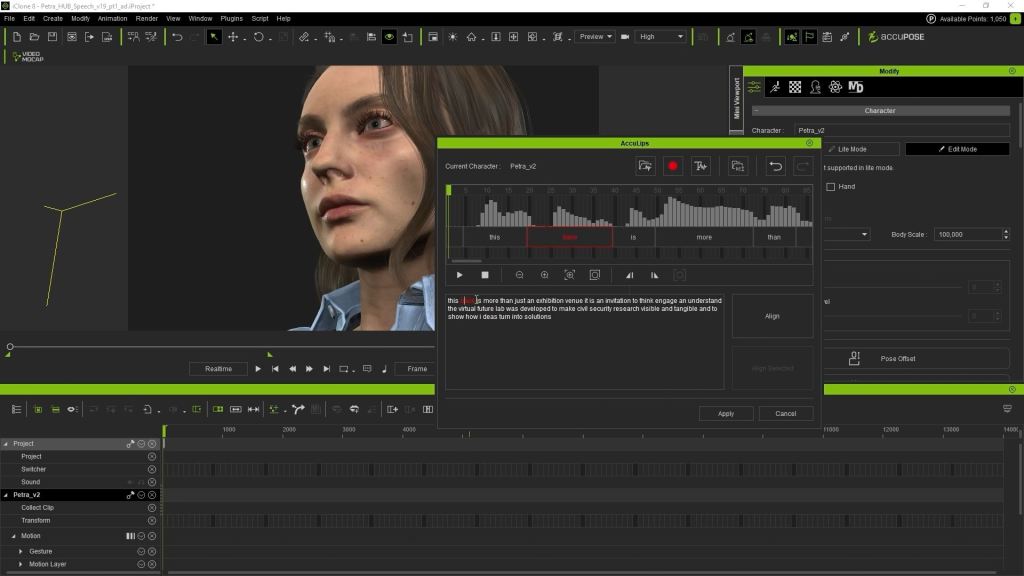Click the viewport play bar scrubber handle
Image resolution: width=1024 pixels, height=576 pixels.
[x=10, y=347]
